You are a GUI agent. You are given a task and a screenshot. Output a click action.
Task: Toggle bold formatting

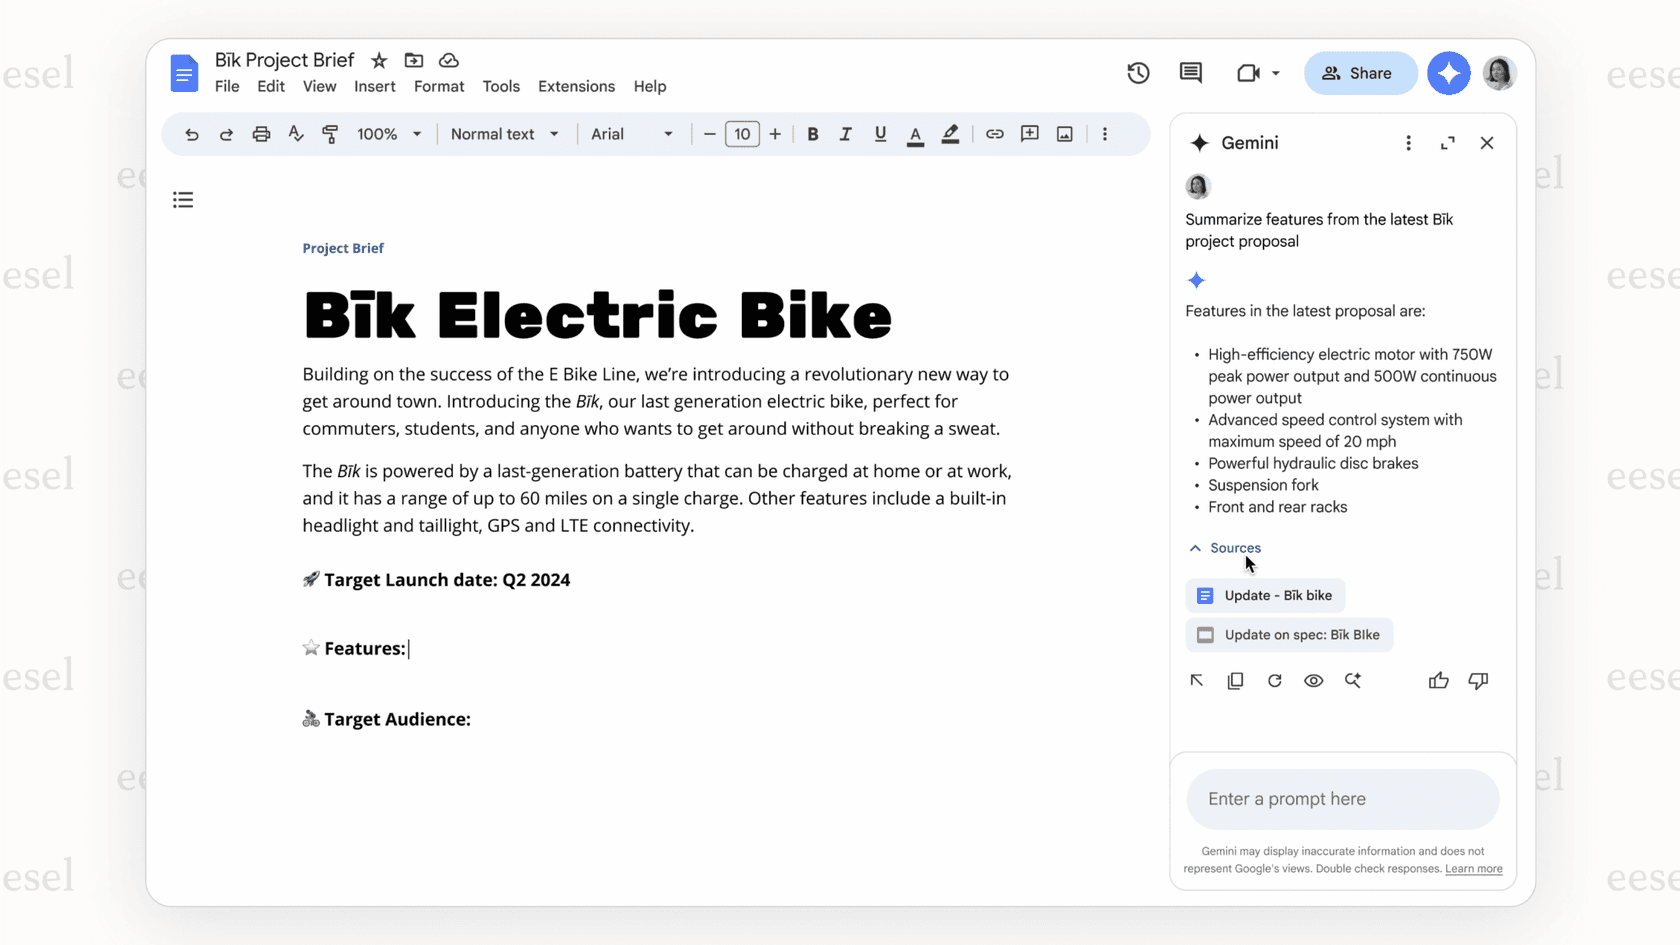pos(812,133)
